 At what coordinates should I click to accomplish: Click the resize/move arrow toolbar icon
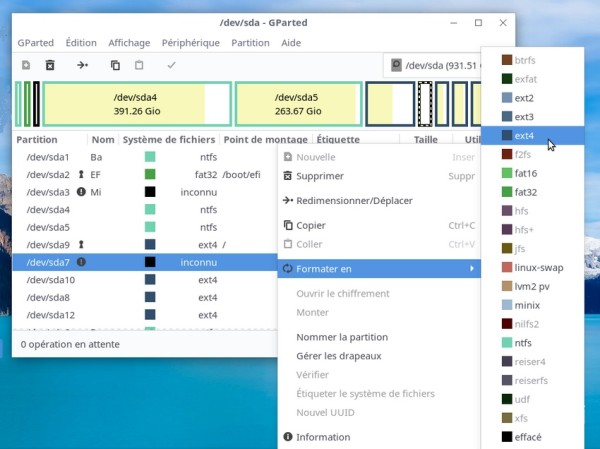(x=82, y=65)
